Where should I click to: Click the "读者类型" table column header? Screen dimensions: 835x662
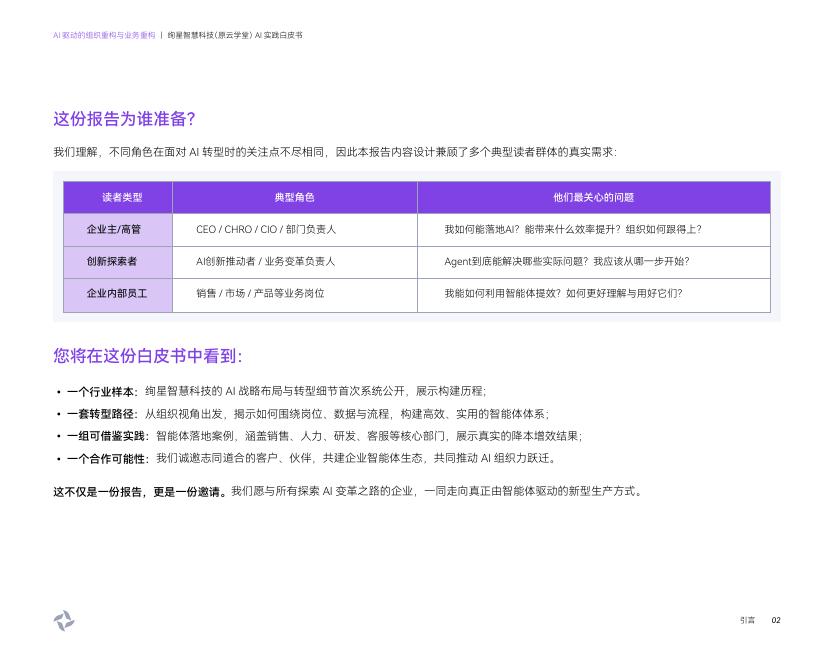(x=118, y=197)
